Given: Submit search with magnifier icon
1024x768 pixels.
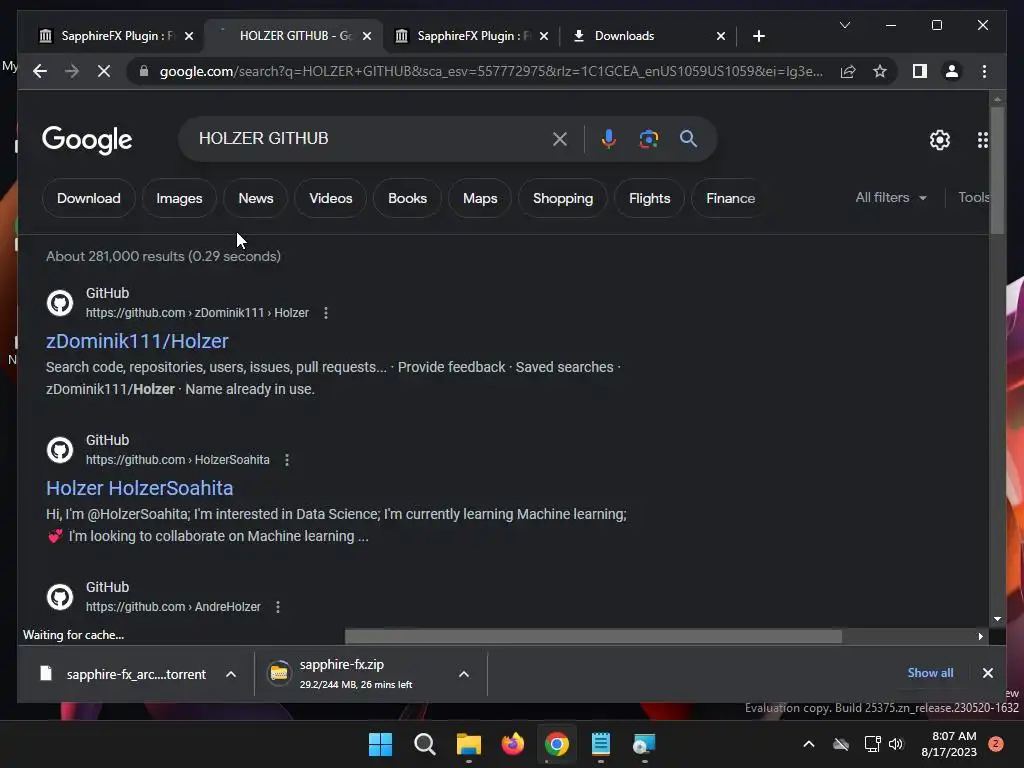Looking at the screenshot, I should tap(688, 138).
